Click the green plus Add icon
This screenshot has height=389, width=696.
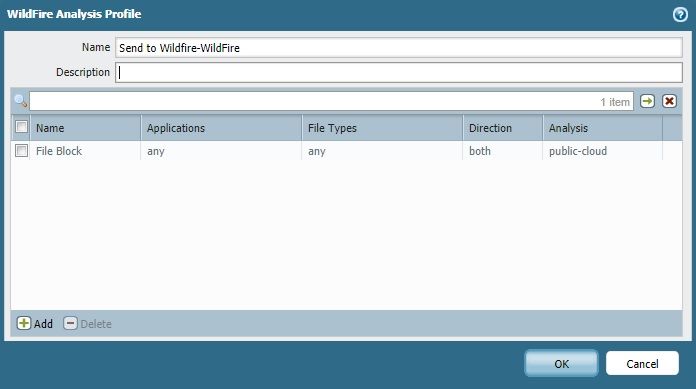point(24,323)
